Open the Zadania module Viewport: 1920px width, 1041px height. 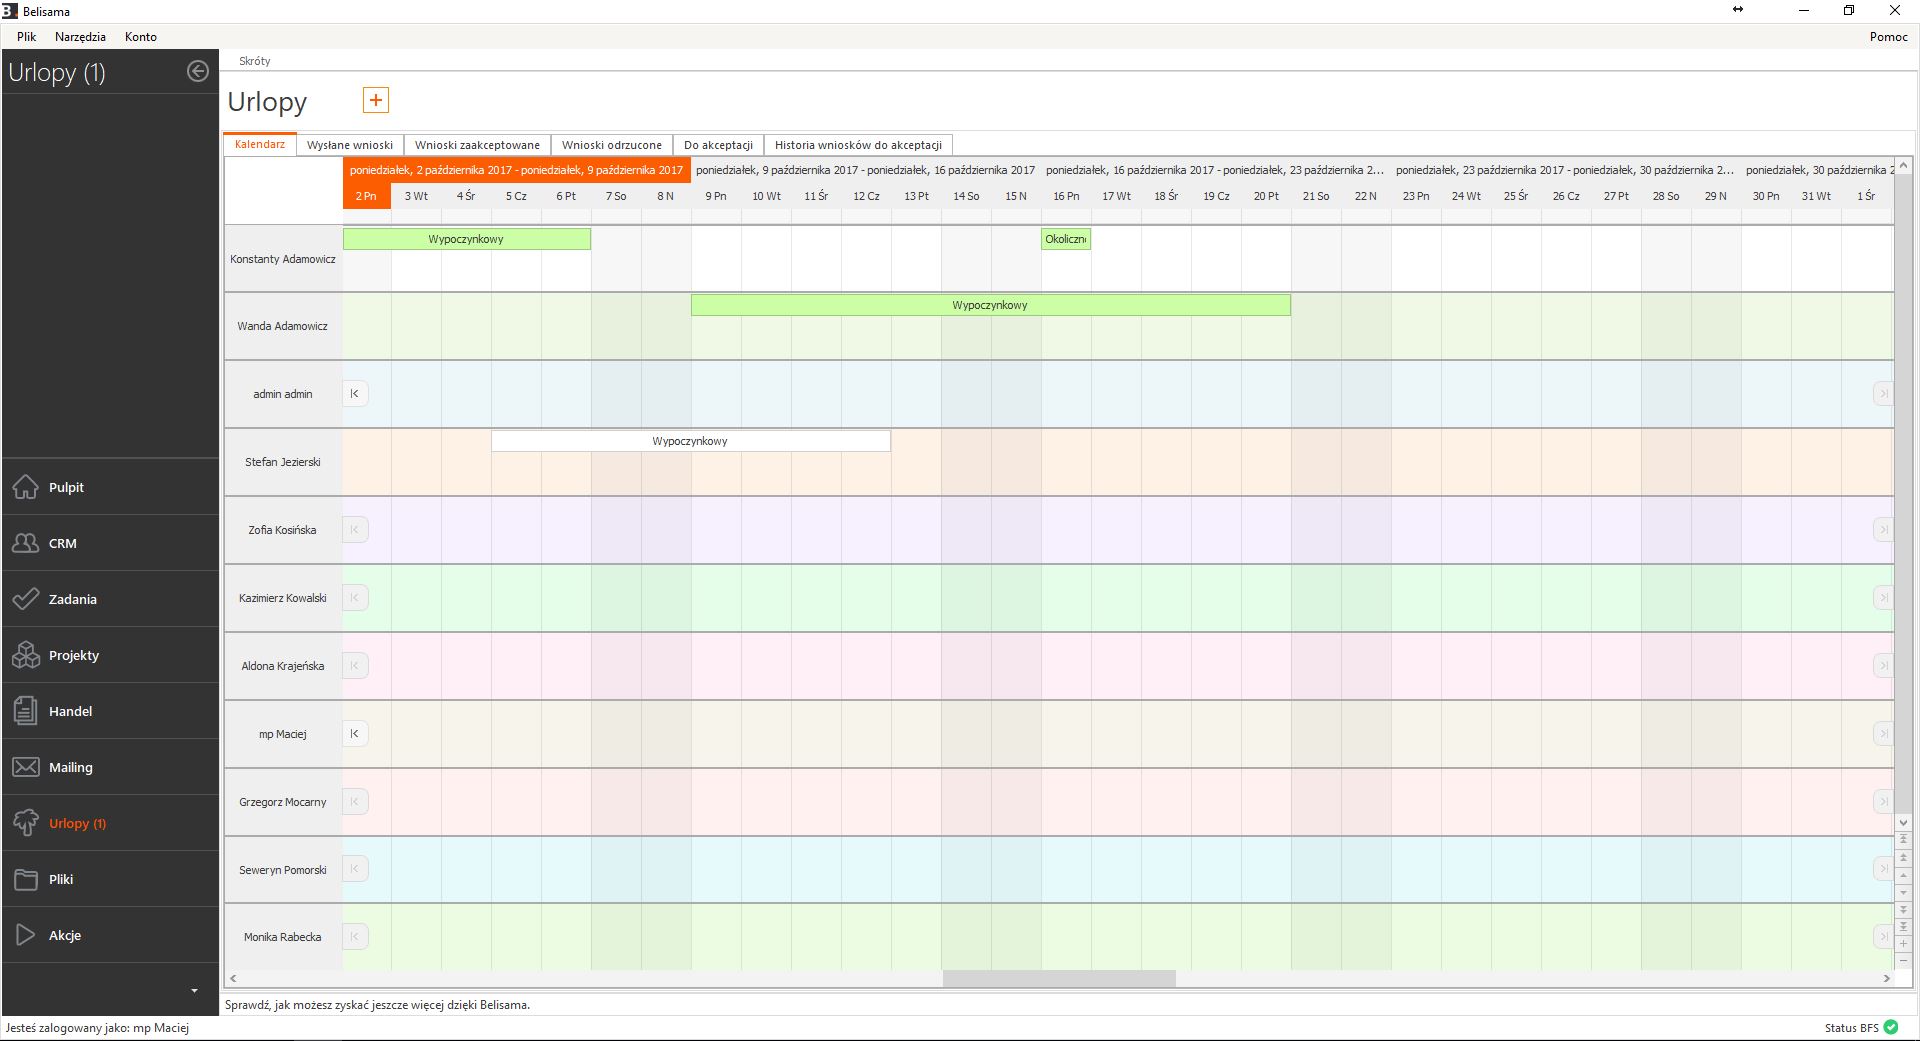tap(72, 599)
